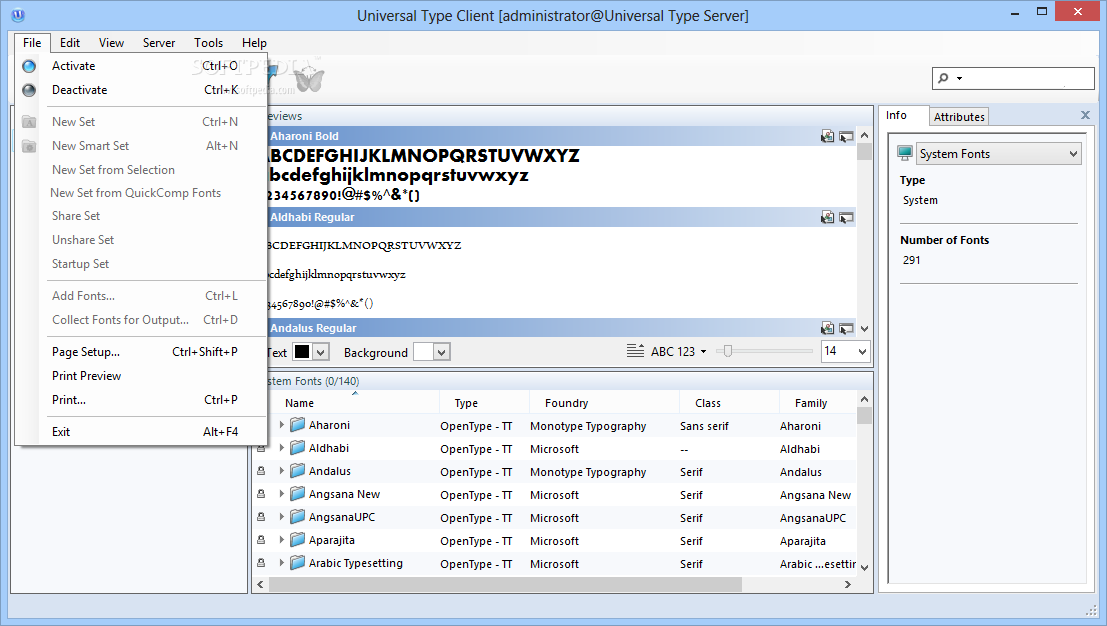Click the Activate blue sphere icon in File menu
The height and width of the screenshot is (626, 1107).
pos(29,66)
